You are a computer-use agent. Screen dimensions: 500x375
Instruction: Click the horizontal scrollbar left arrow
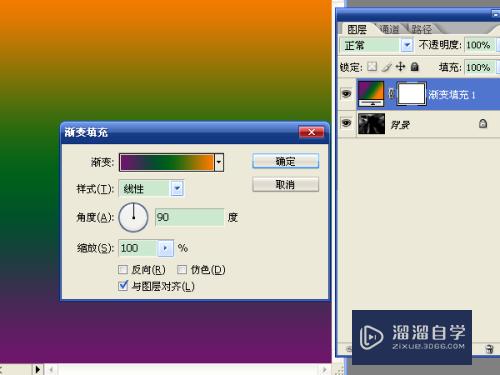click(51, 369)
